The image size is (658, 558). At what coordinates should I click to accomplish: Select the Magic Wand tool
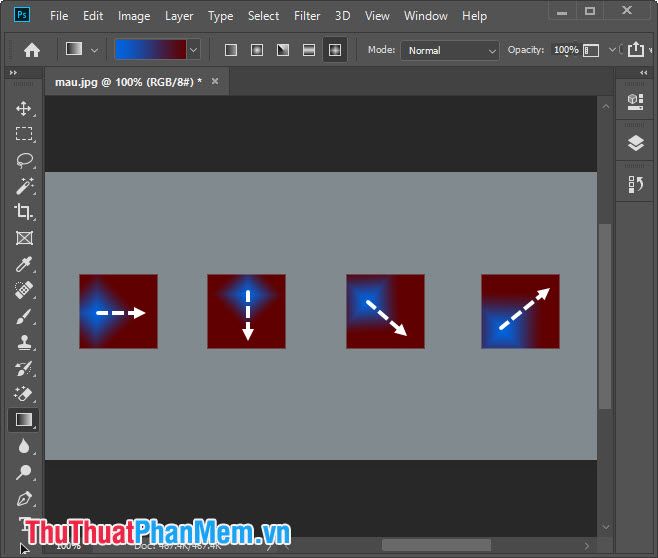pos(24,186)
